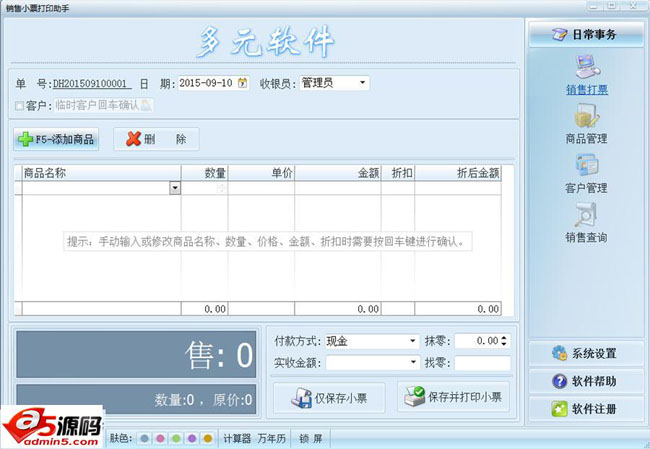Open the 销售打票 sales ticket icon
650x449 pixels.
tap(587, 75)
